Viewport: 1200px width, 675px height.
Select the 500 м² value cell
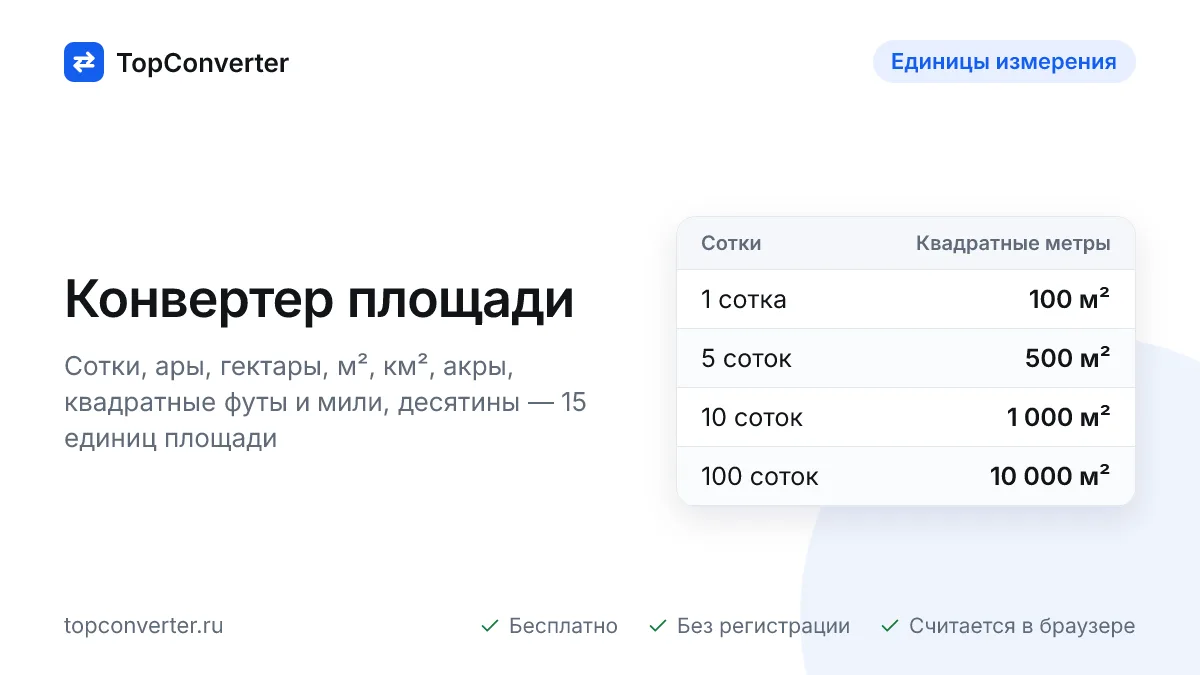1068,358
